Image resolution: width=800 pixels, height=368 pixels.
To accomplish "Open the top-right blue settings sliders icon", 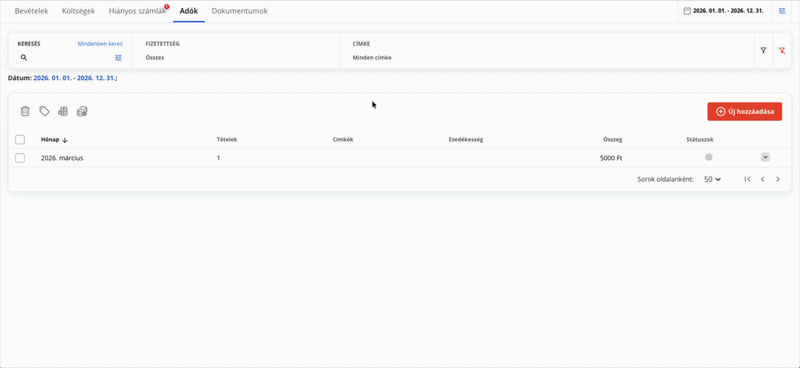I will 782,11.
